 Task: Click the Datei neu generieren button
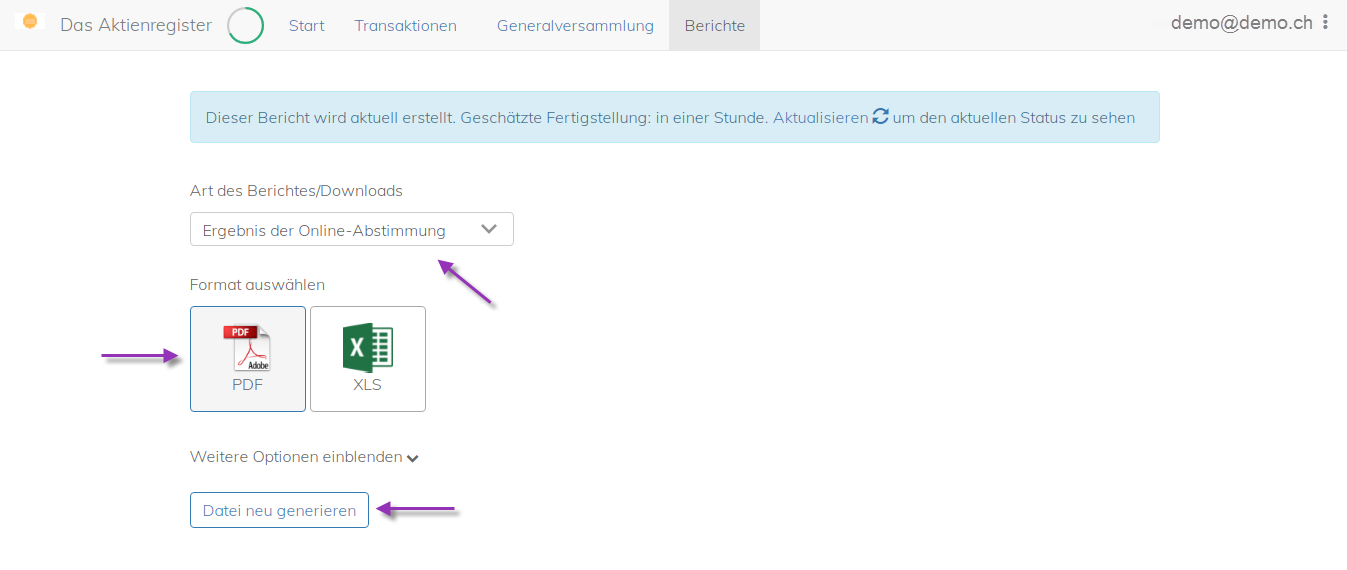click(279, 510)
